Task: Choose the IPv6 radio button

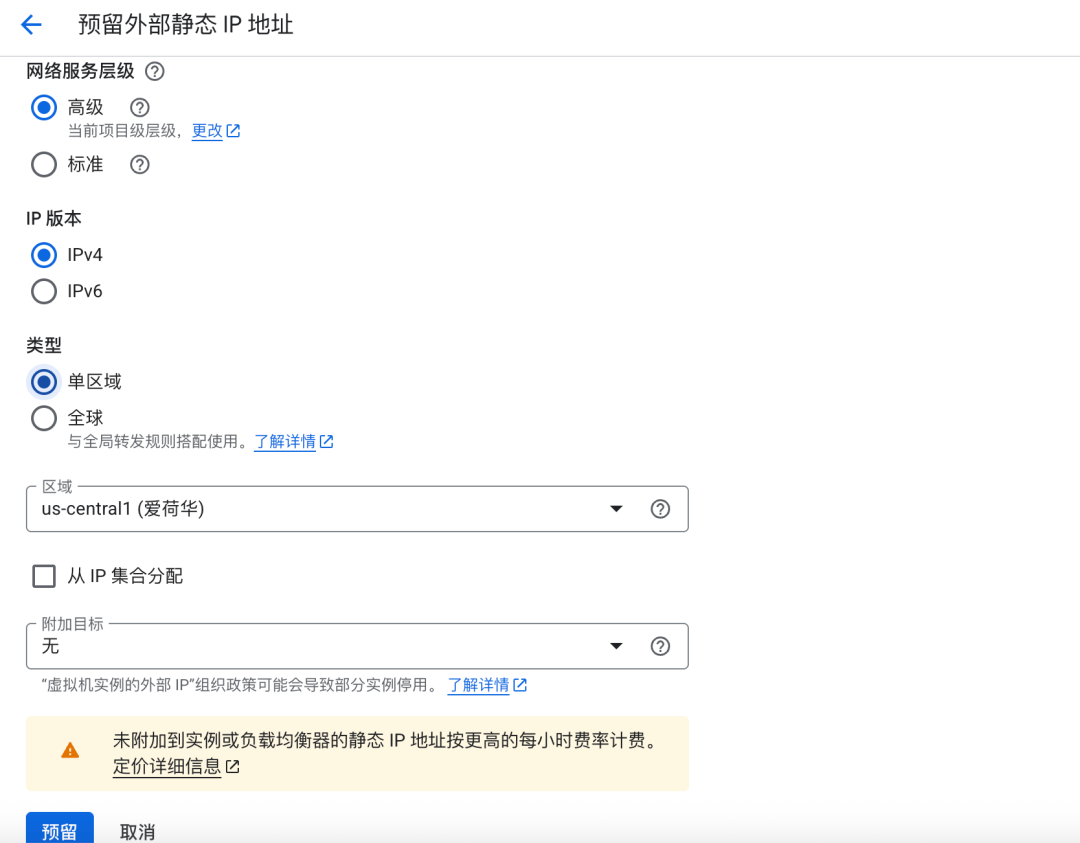Action: point(44,291)
